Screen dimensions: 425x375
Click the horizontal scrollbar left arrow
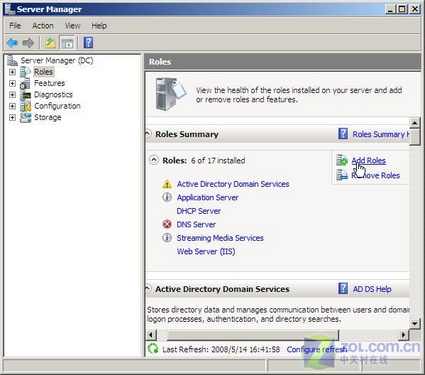pos(151,334)
